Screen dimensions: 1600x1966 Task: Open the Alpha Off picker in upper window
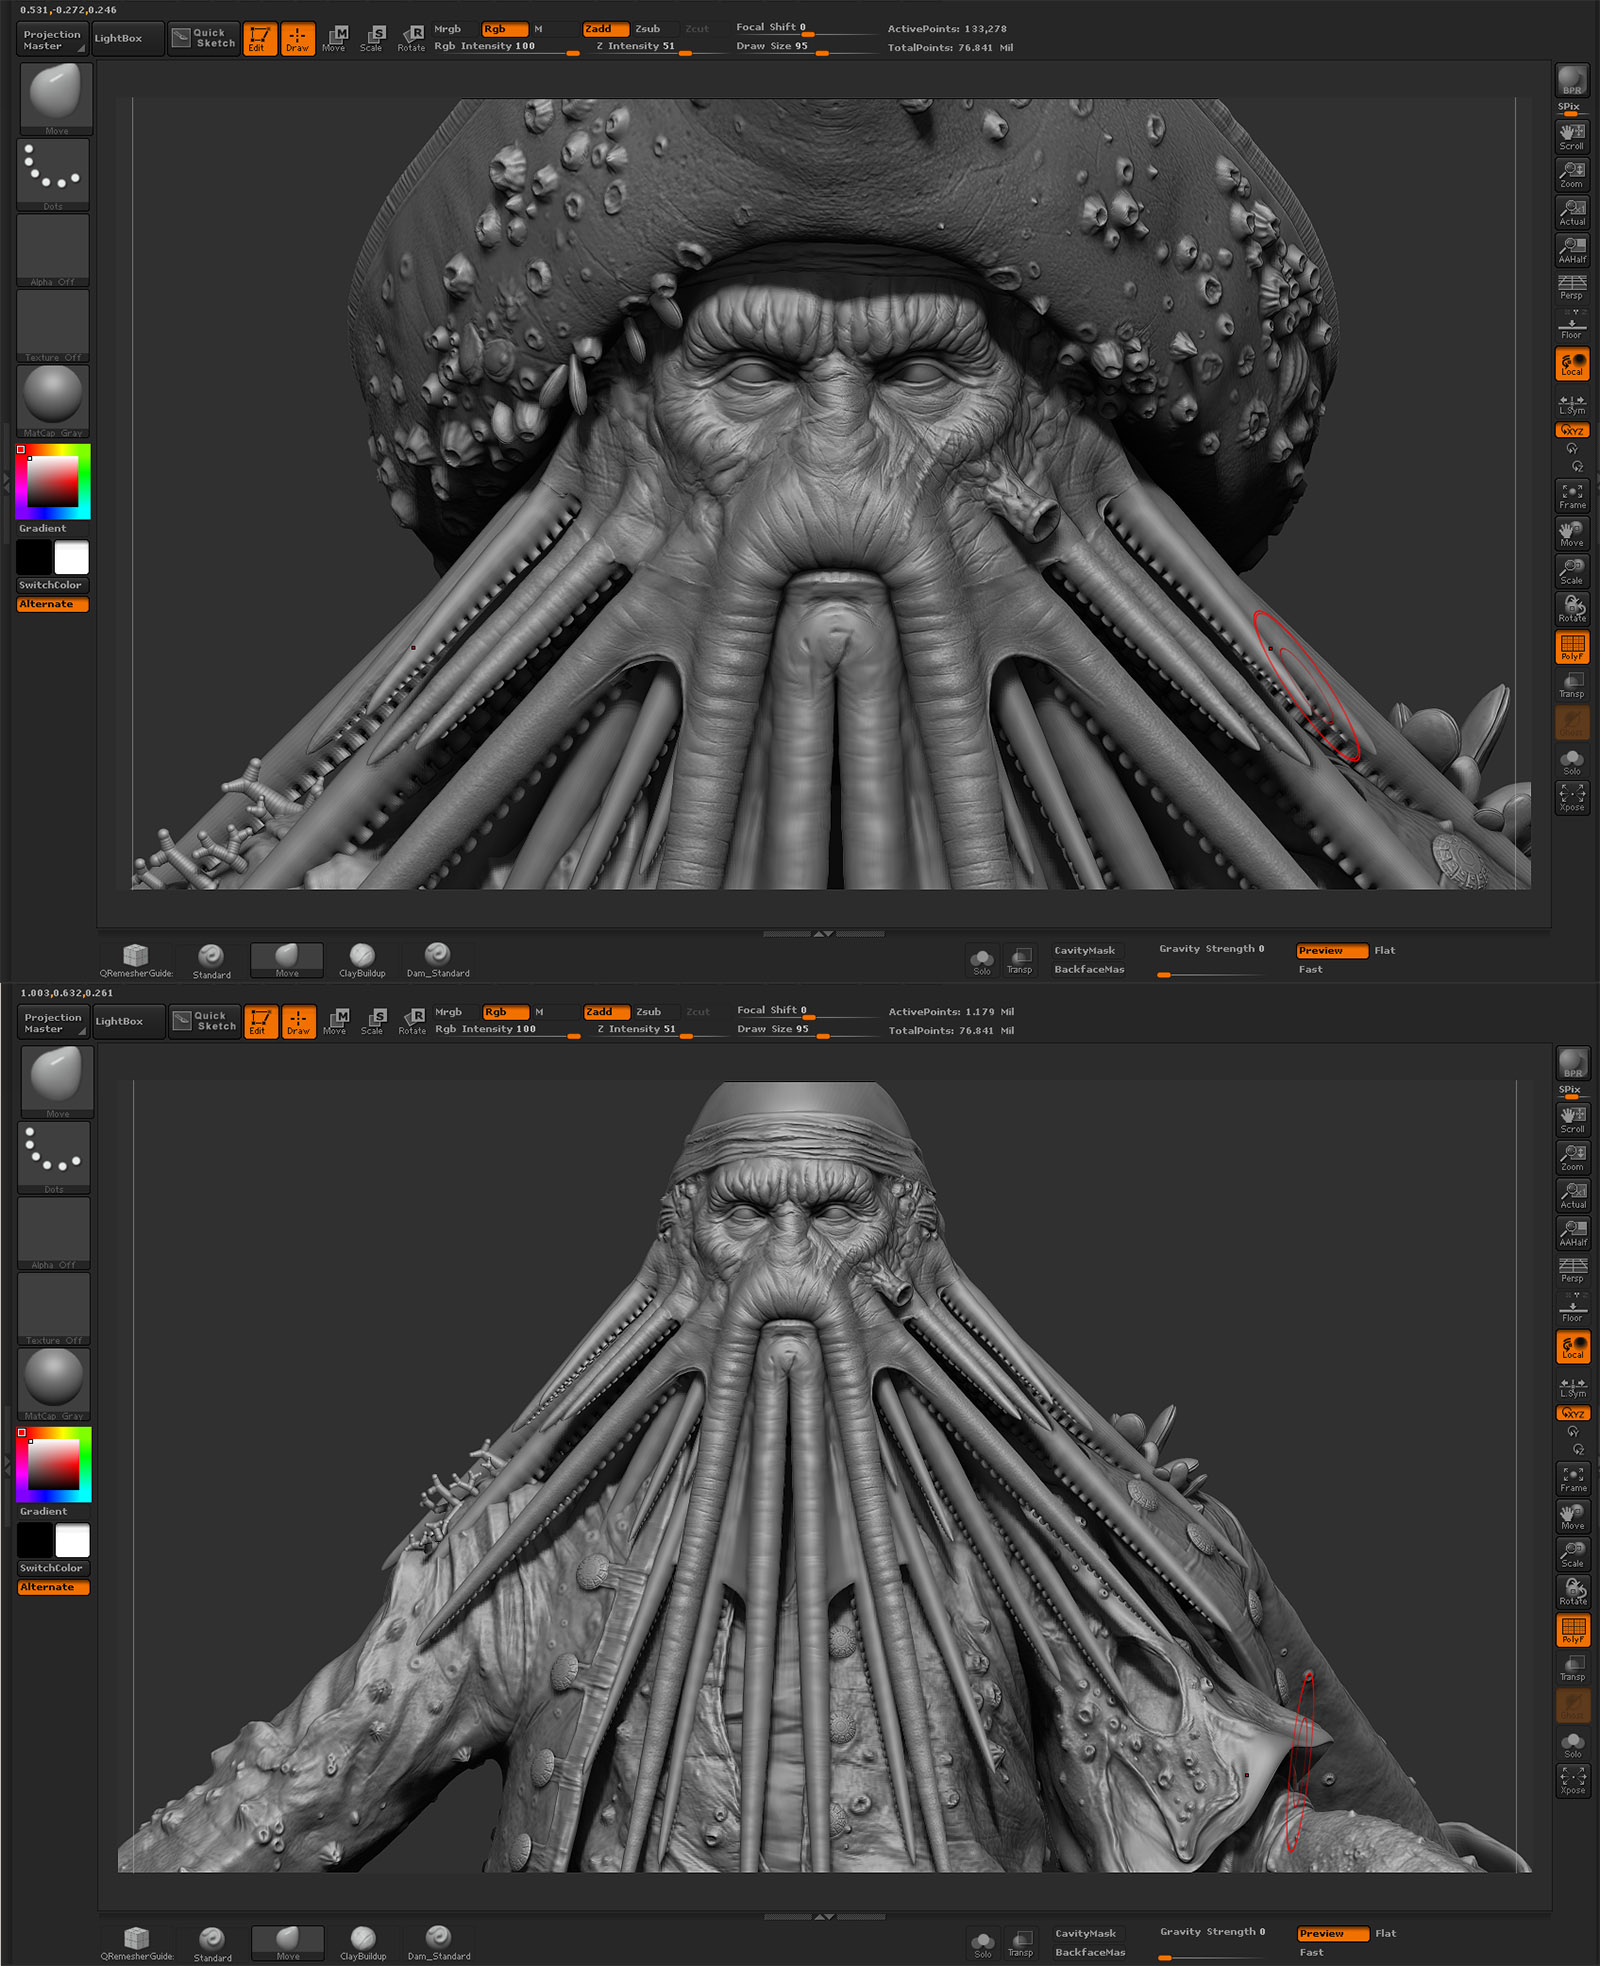pos(54,250)
